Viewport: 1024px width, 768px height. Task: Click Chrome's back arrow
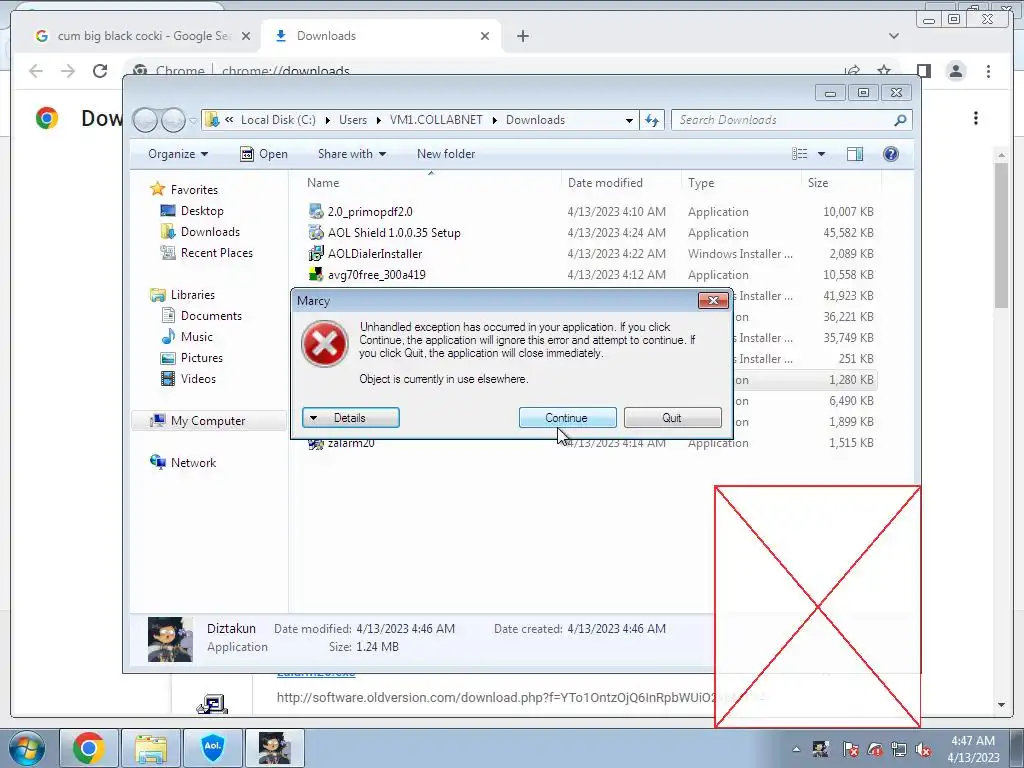click(36, 71)
